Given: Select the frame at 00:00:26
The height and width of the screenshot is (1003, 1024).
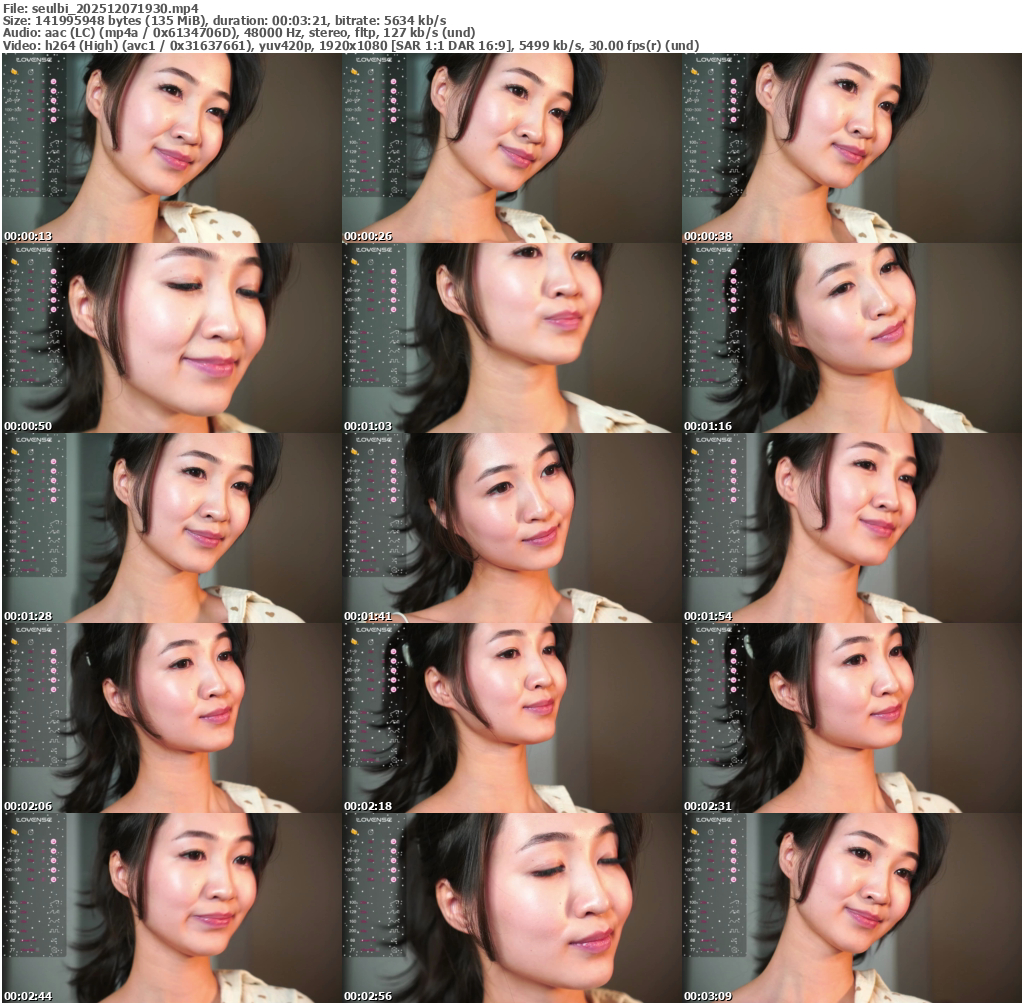Looking at the screenshot, I should (511, 148).
